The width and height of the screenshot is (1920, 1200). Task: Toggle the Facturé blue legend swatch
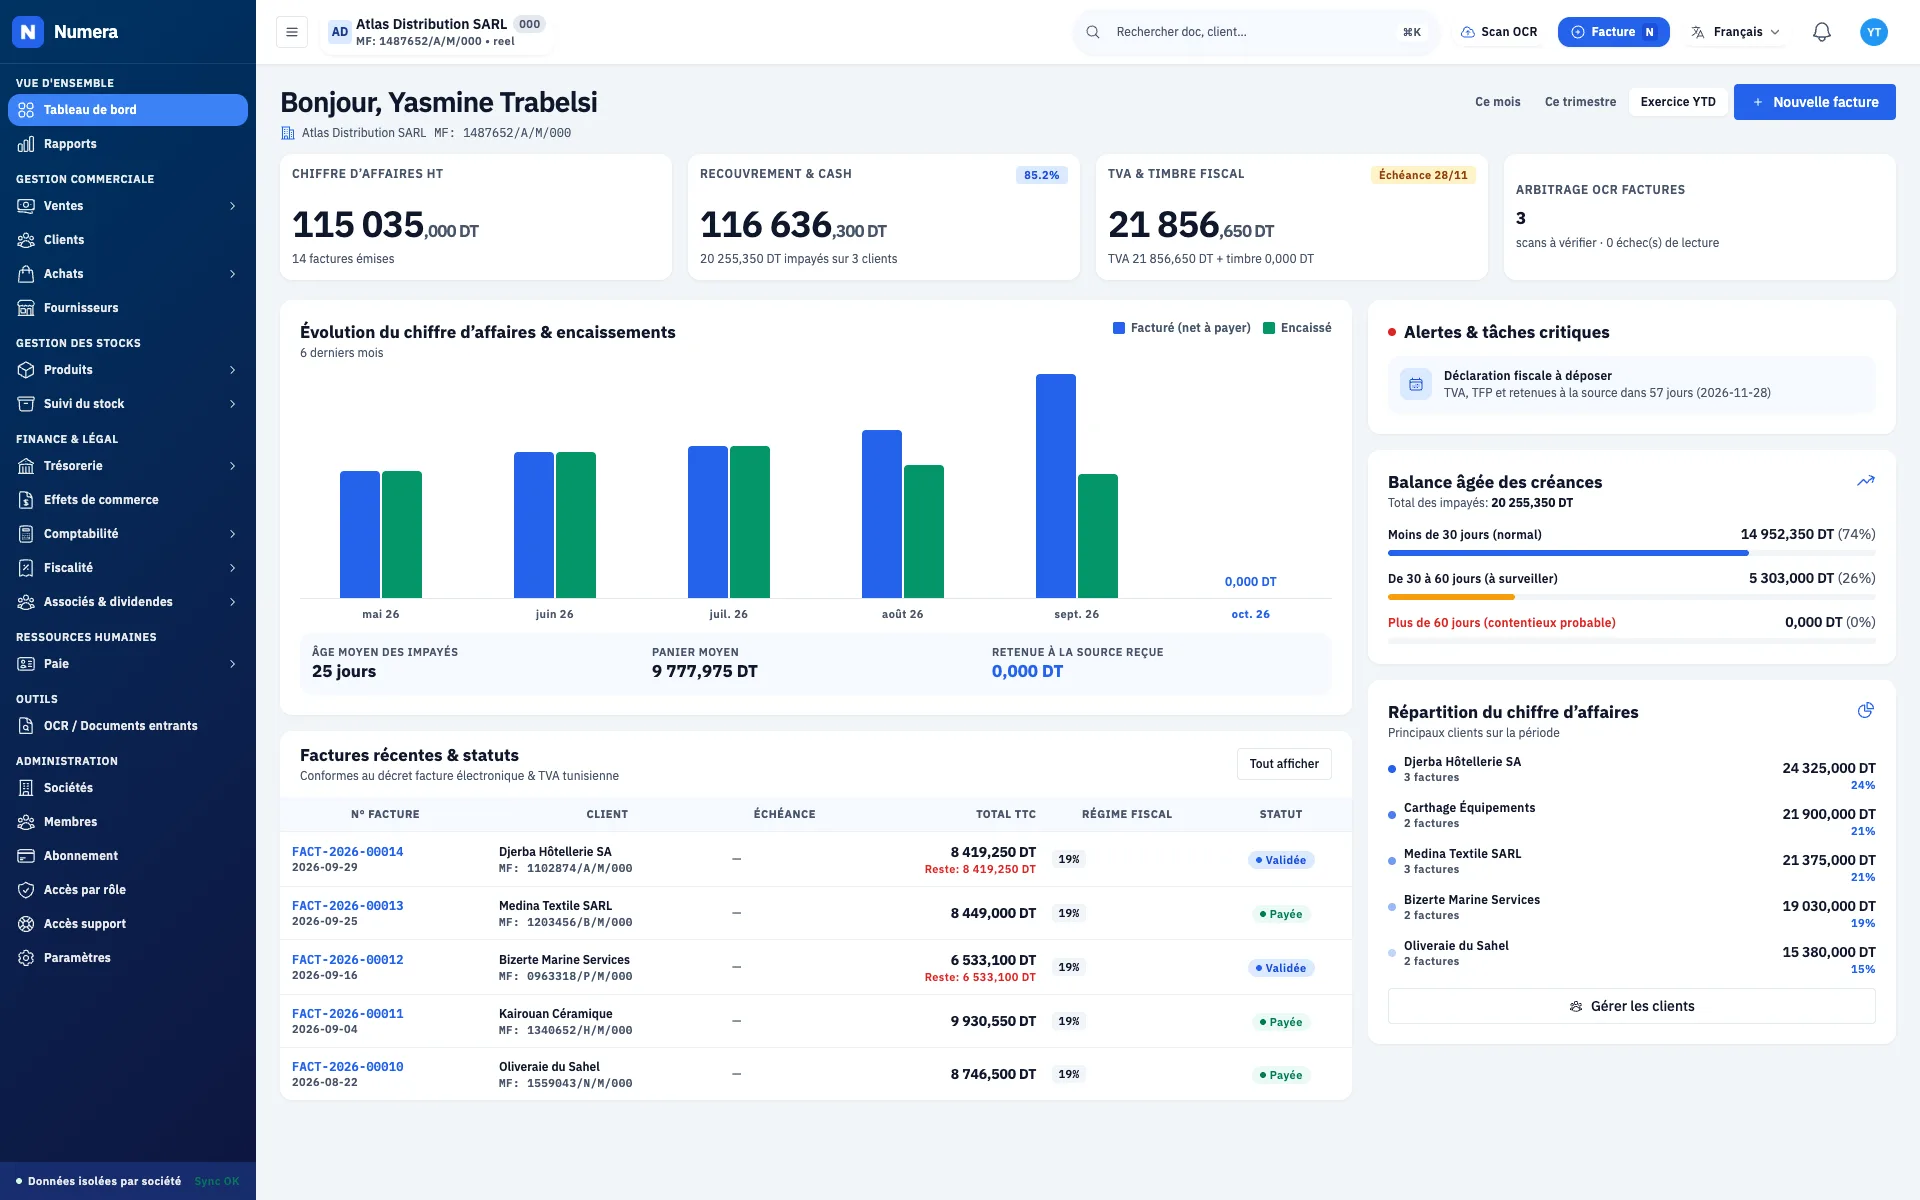[x=1119, y=328]
